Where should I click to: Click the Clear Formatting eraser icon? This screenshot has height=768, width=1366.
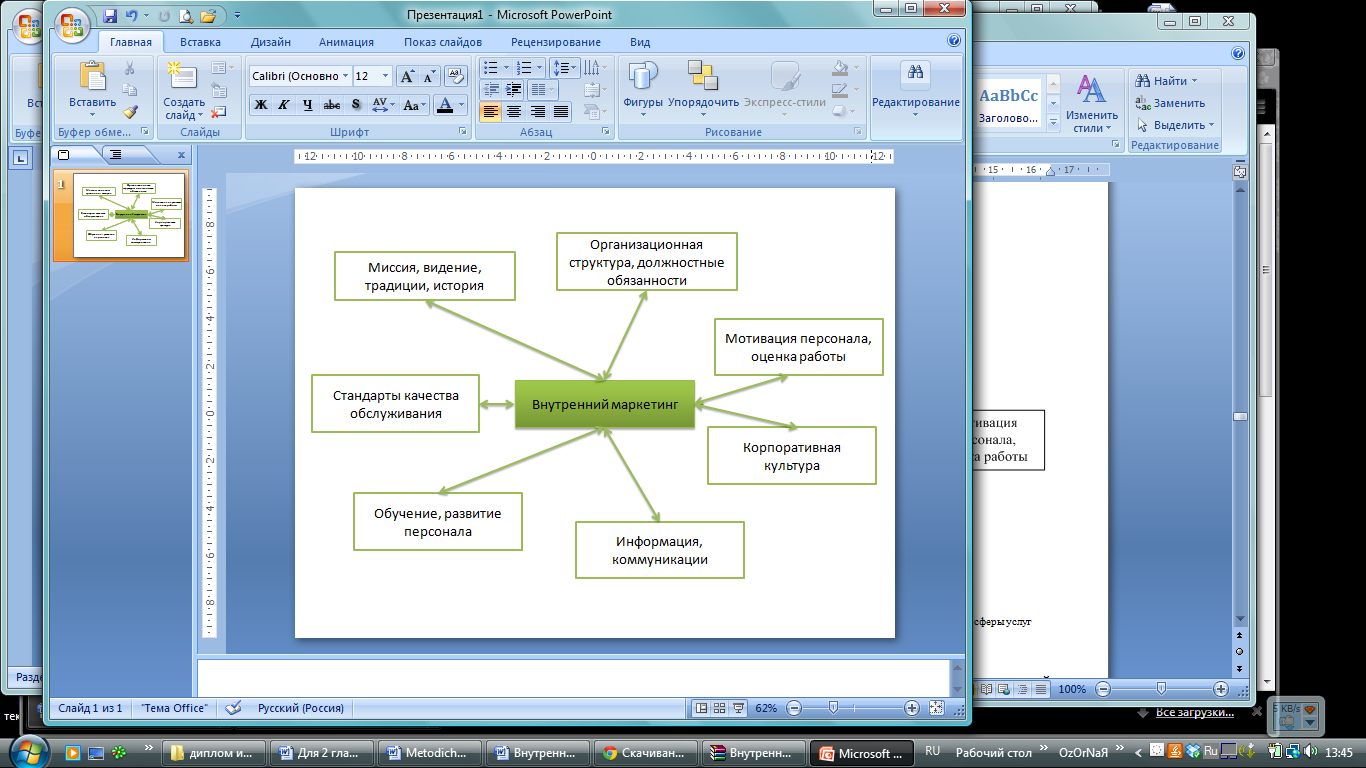[x=456, y=76]
